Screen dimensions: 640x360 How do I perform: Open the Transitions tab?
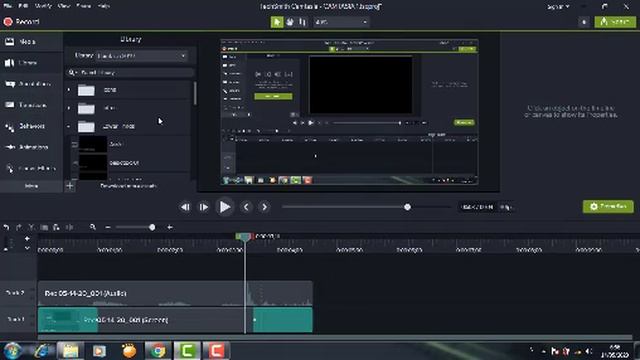pos(31,105)
